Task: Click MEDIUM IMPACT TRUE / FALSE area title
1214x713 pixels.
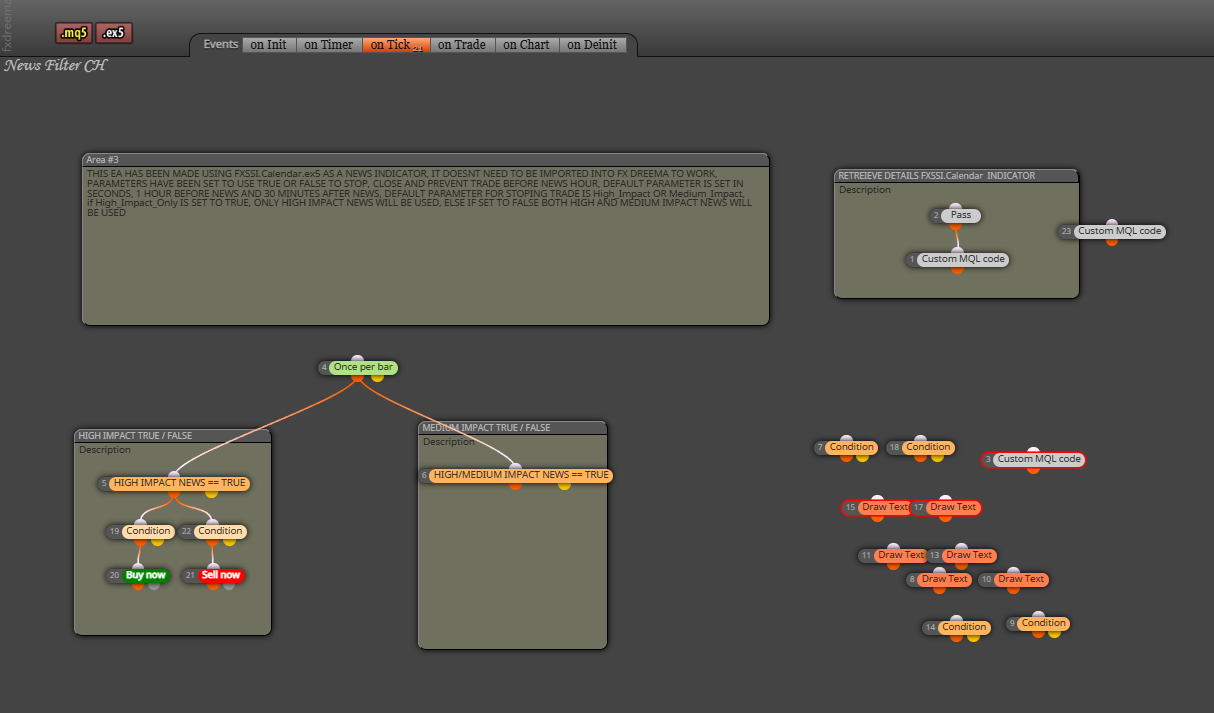Action: tap(513, 428)
